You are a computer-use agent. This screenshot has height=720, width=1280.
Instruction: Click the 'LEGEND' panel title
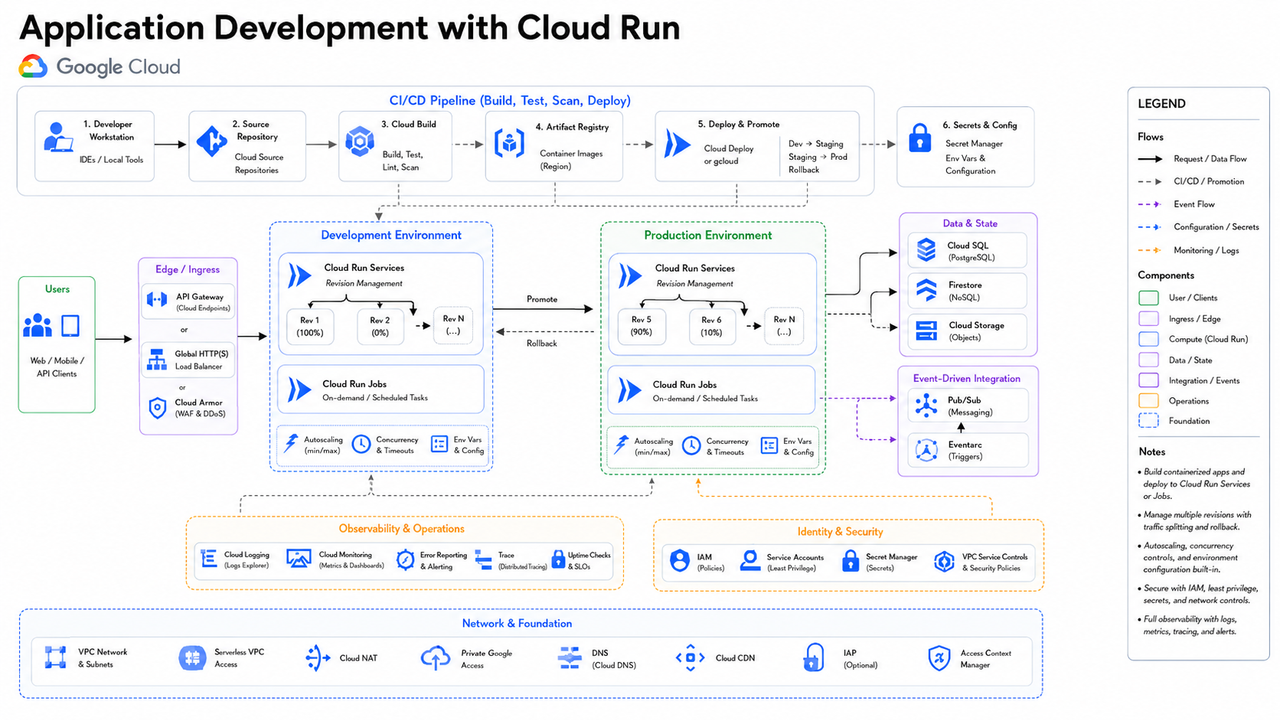pos(1162,103)
